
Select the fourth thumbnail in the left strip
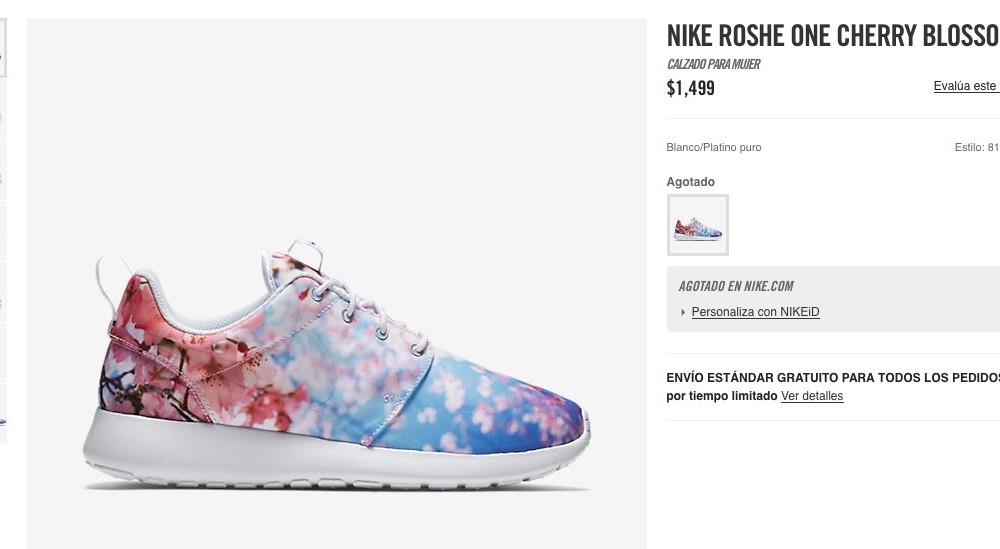[x=3, y=231]
